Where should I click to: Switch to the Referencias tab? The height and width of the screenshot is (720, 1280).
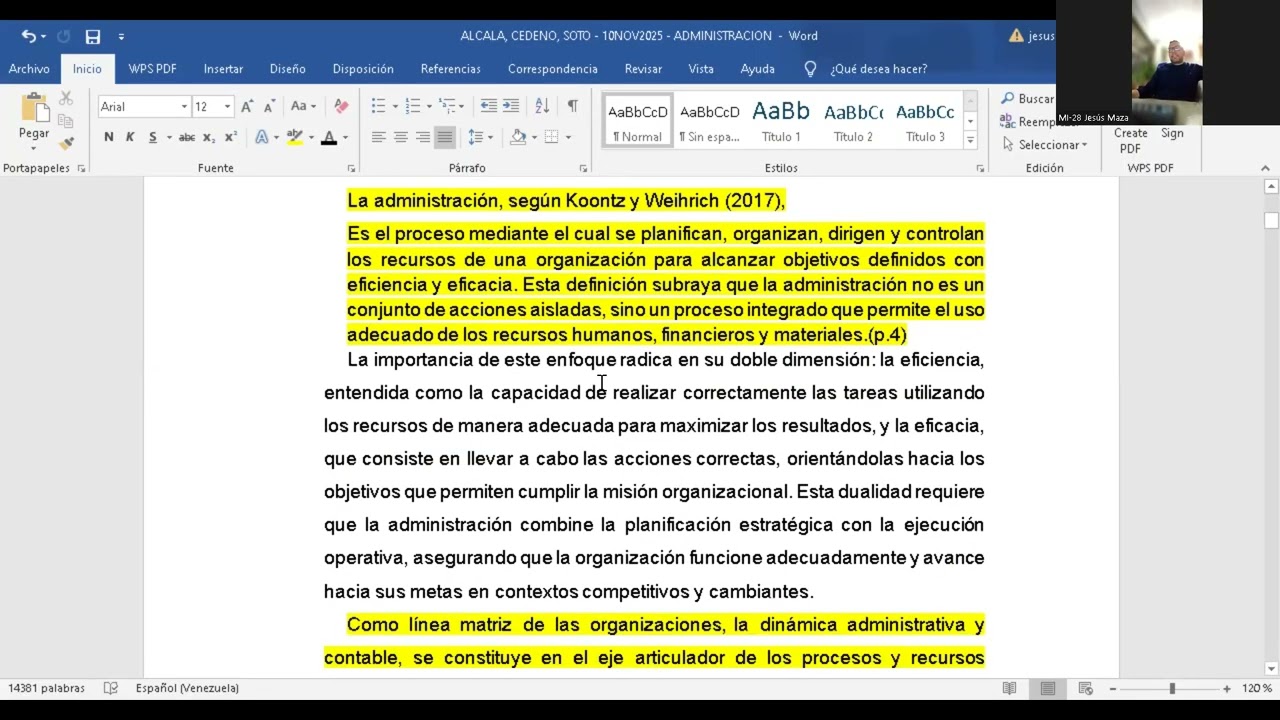(x=450, y=69)
